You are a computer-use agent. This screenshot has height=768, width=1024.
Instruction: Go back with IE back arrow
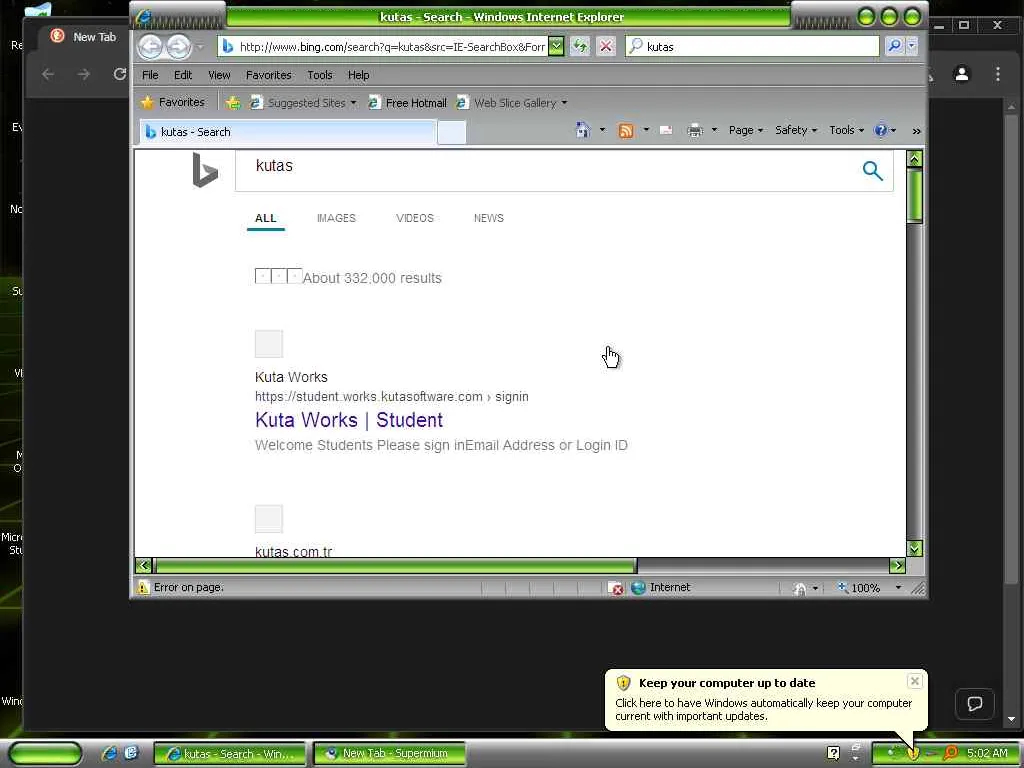pos(150,46)
